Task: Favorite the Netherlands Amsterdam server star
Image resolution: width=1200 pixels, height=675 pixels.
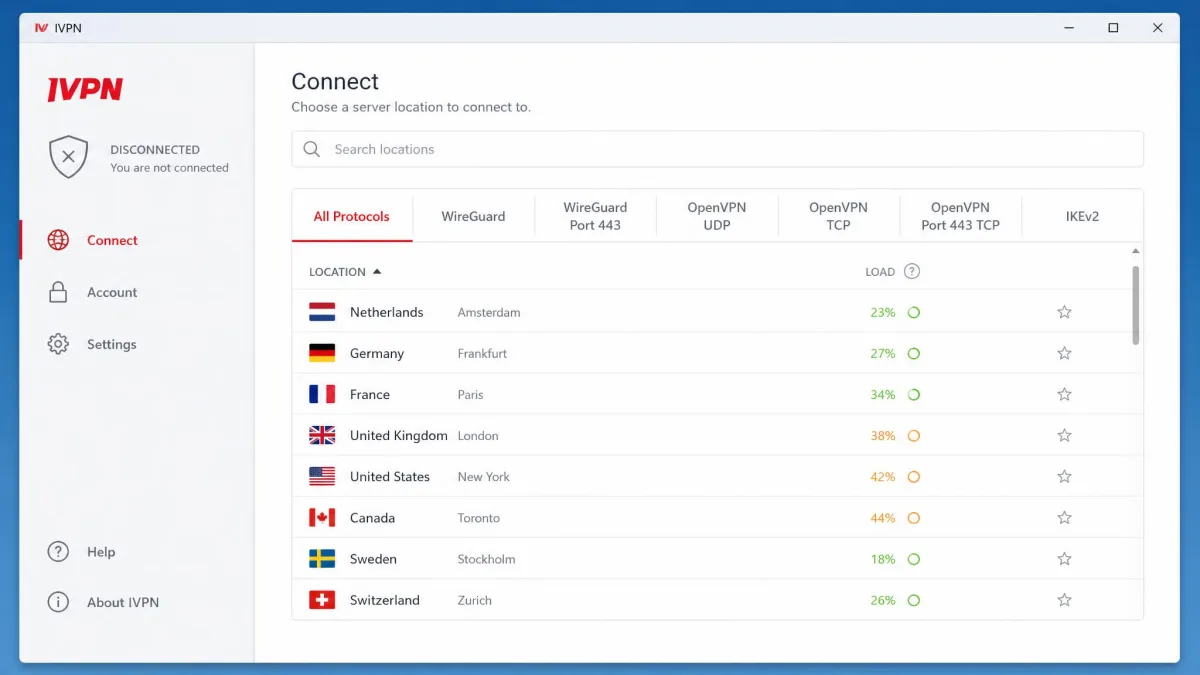Action: [x=1064, y=312]
